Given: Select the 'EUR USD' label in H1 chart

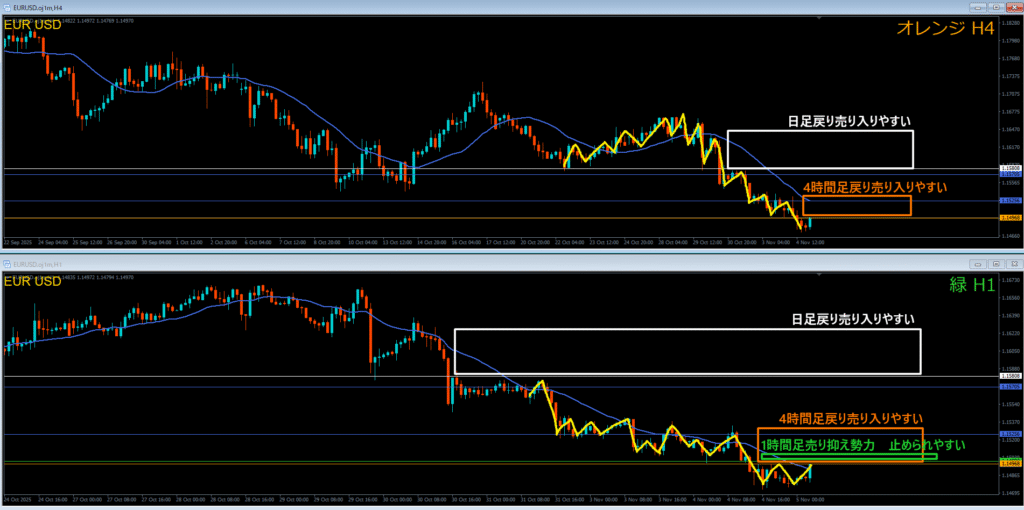Looking at the screenshot, I should (x=33, y=281).
